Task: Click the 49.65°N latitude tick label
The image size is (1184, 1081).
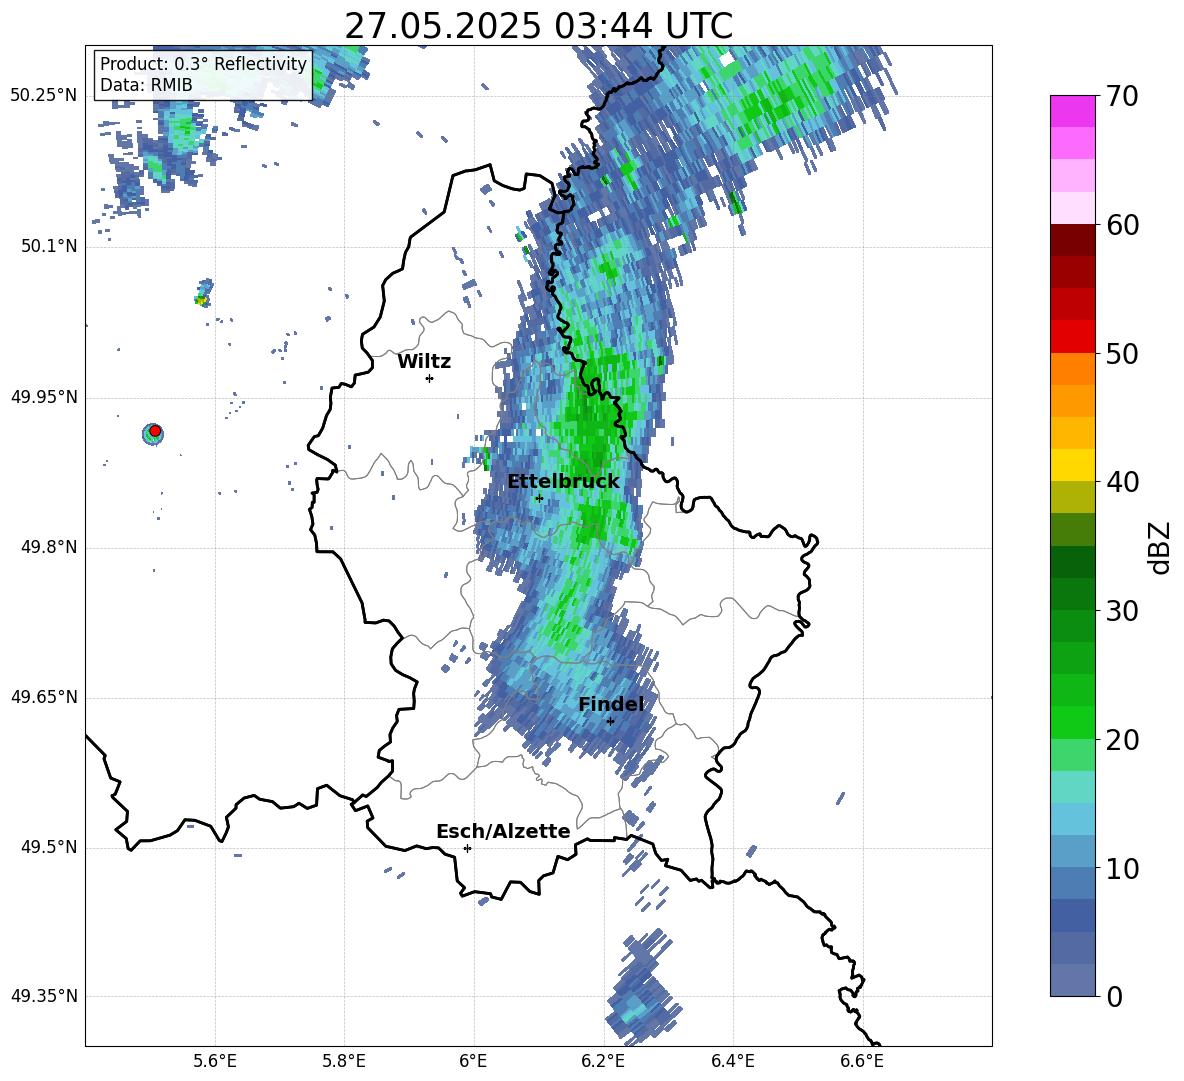Action: 44,698
